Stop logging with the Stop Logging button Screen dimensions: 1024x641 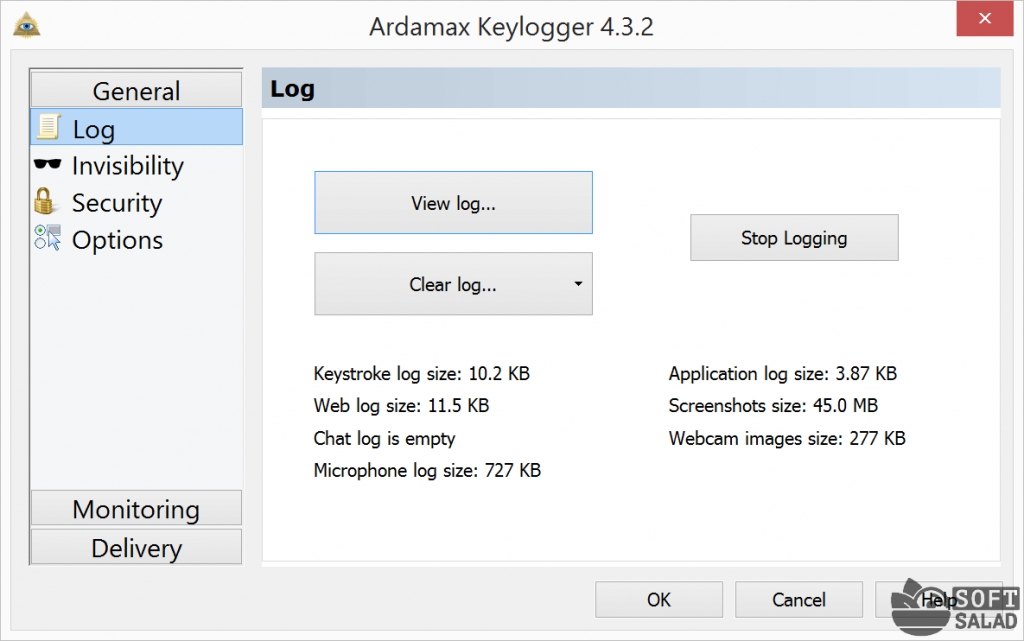tap(794, 238)
